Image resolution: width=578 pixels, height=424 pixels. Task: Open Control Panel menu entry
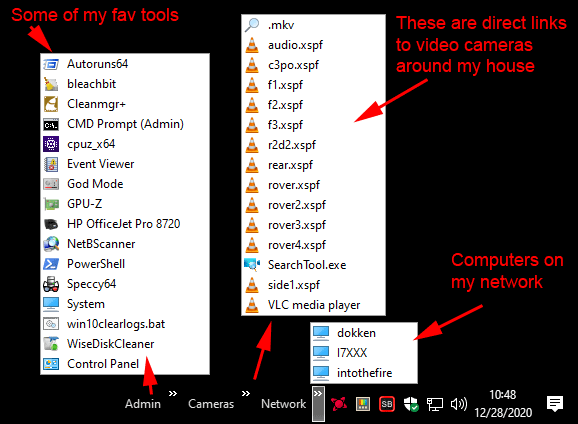click(125, 364)
